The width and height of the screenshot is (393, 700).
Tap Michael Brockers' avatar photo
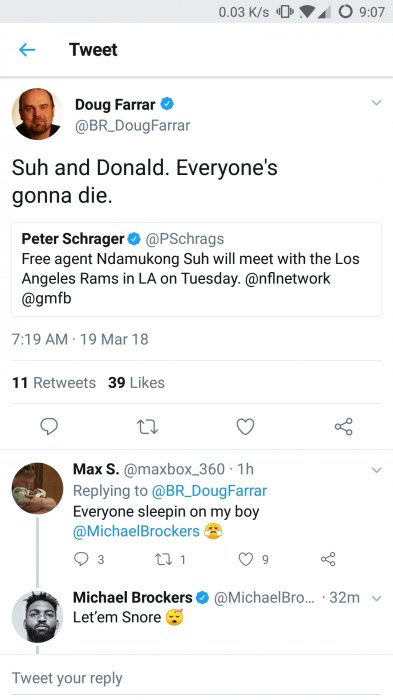pos(38,617)
